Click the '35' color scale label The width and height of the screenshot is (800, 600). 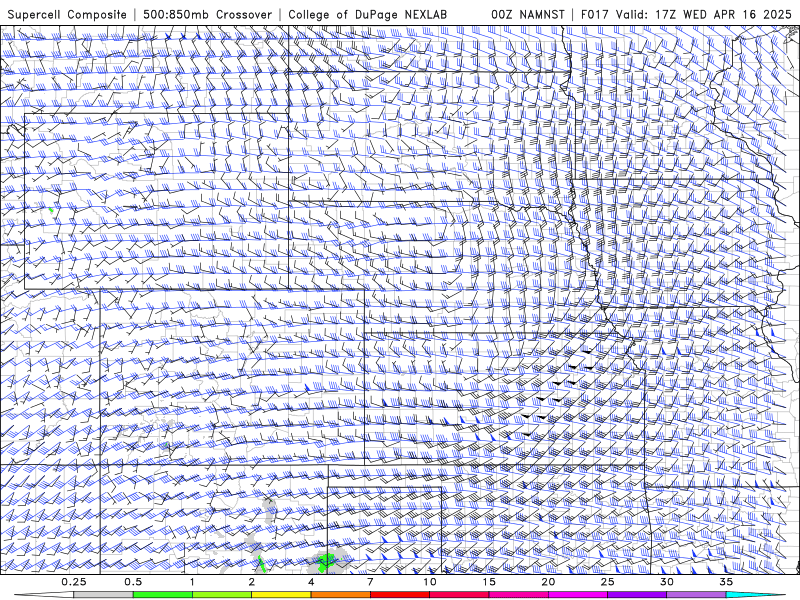(726, 582)
